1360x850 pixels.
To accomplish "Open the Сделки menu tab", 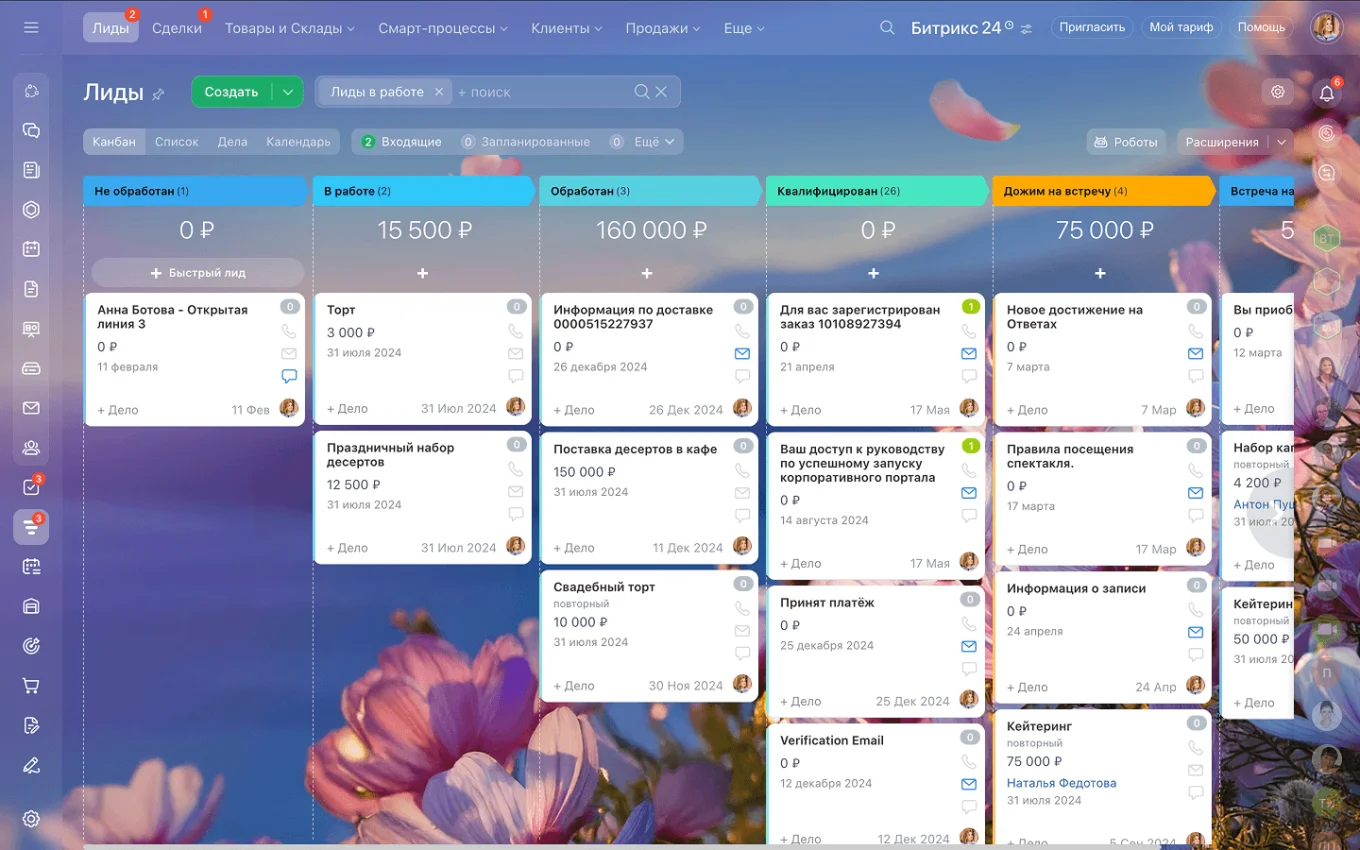I will click(177, 28).
